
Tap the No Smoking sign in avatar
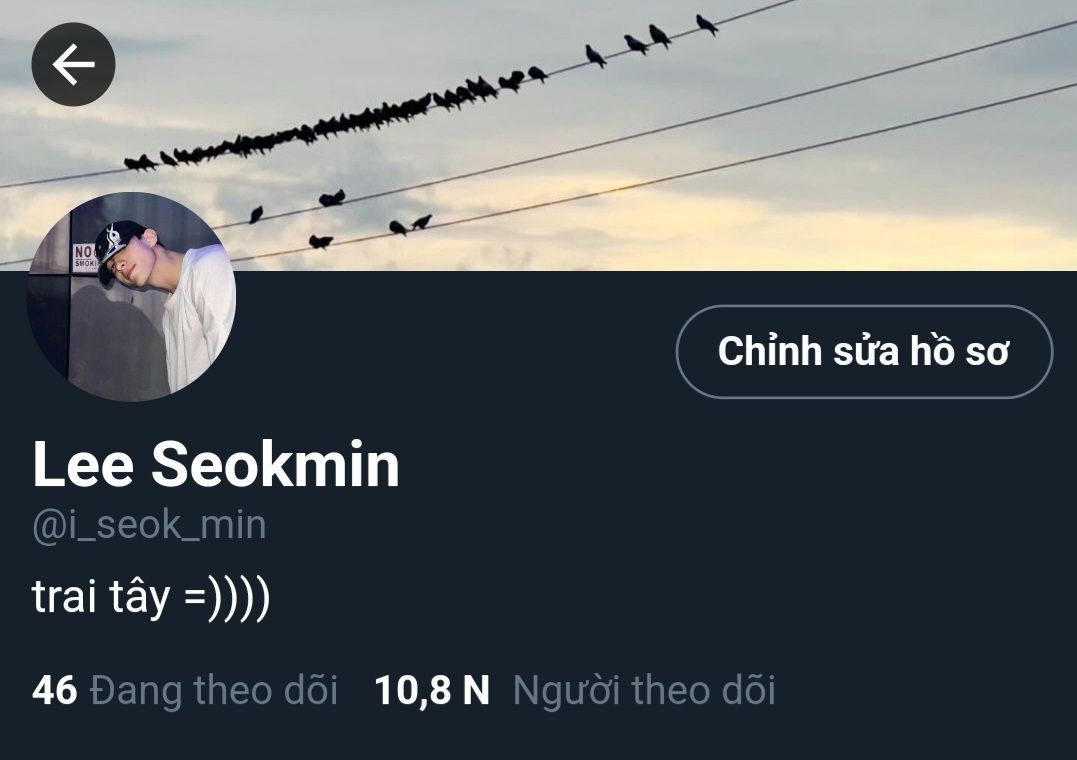point(85,258)
